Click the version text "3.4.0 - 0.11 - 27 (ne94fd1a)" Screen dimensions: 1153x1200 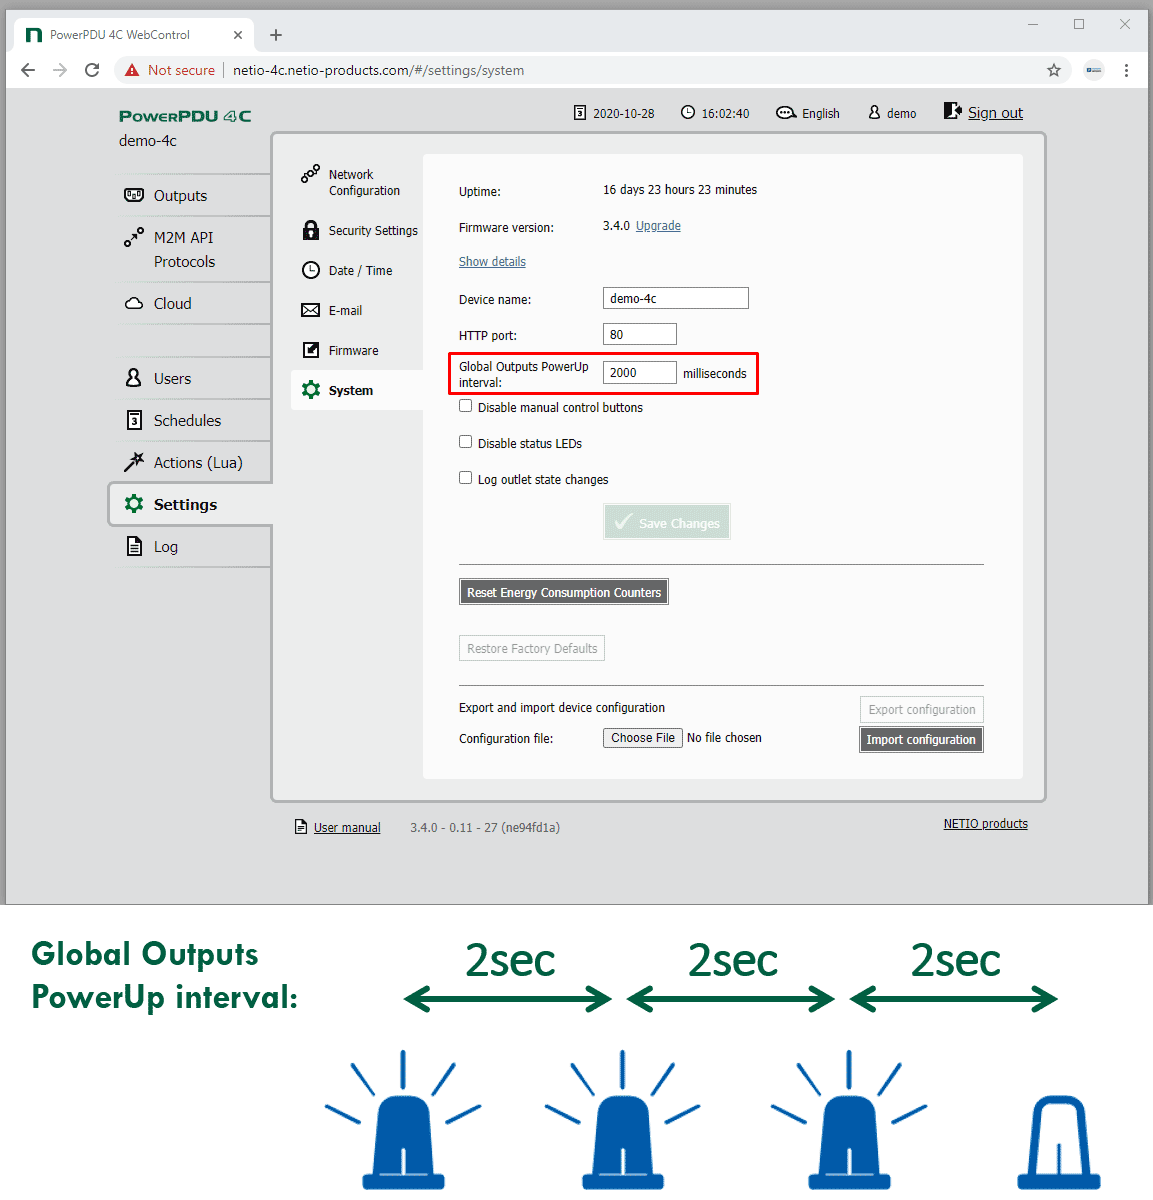485,828
